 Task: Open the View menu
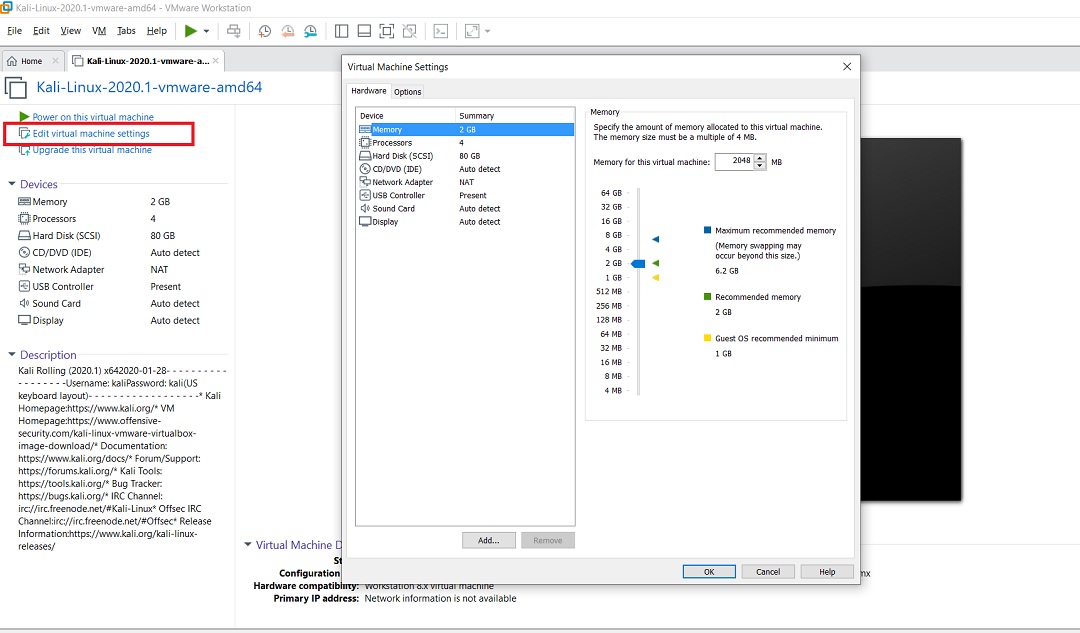[70, 31]
